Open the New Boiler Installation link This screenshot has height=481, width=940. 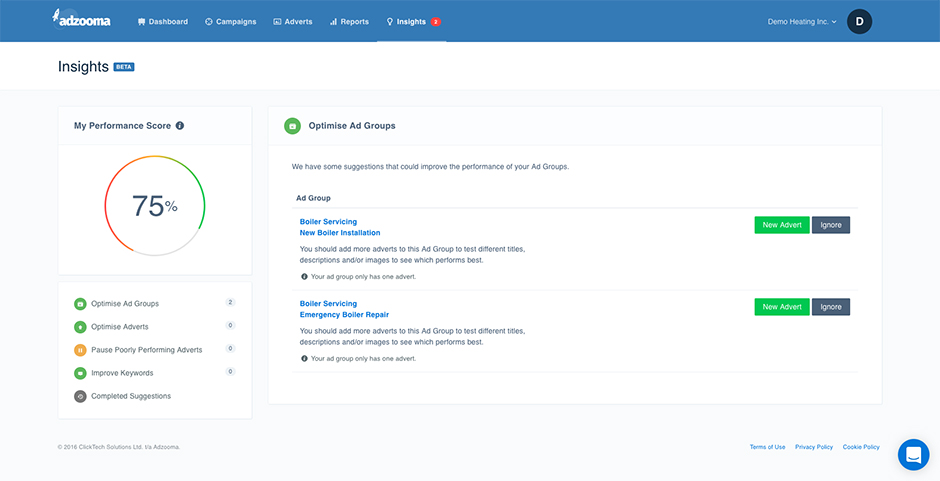coord(340,233)
